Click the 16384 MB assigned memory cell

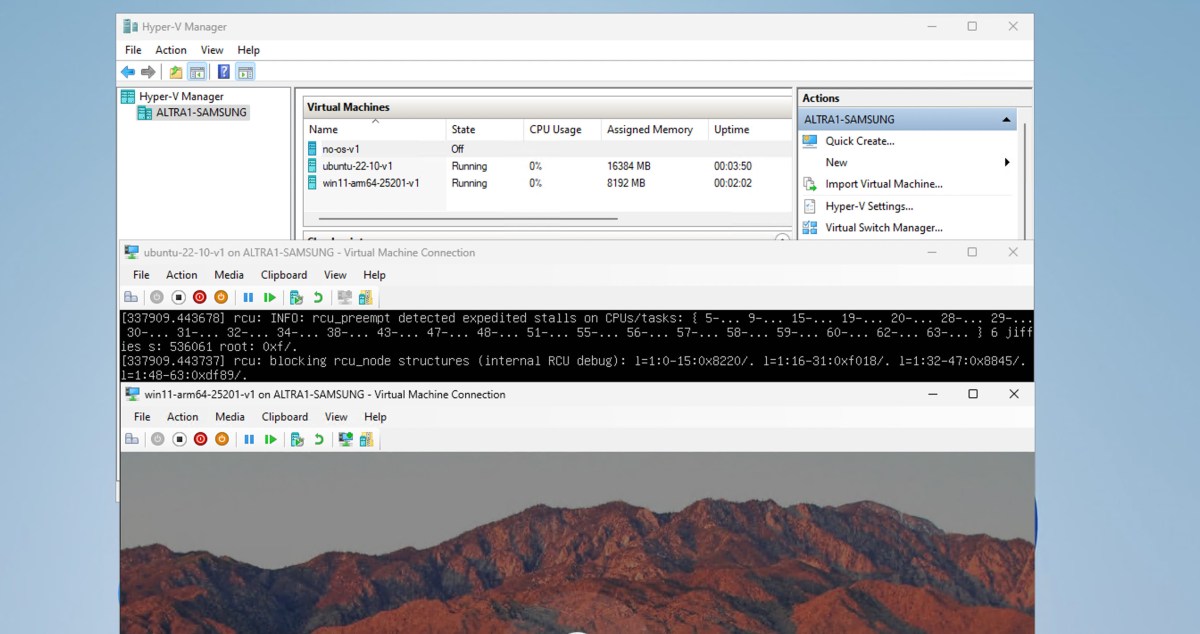(629, 166)
